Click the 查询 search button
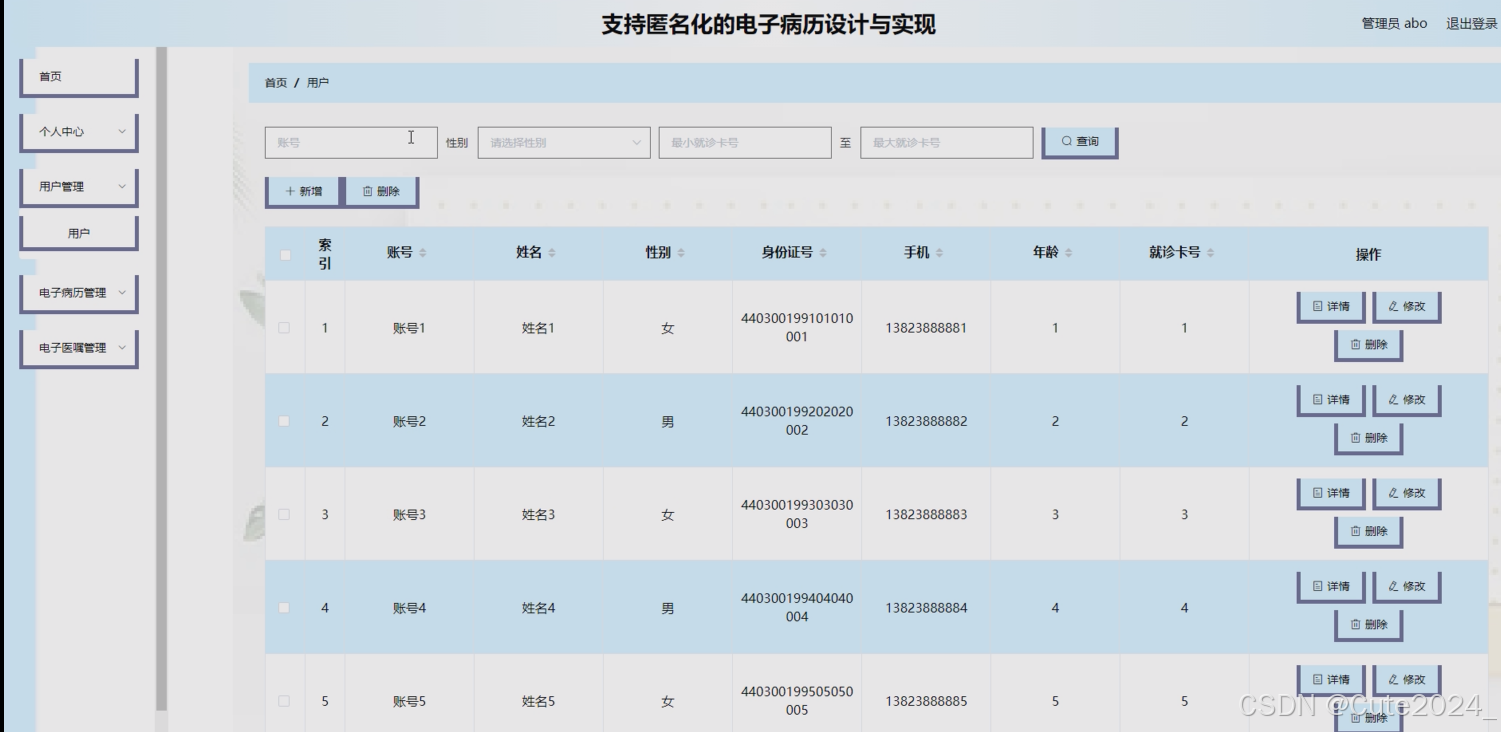 [x=1080, y=142]
